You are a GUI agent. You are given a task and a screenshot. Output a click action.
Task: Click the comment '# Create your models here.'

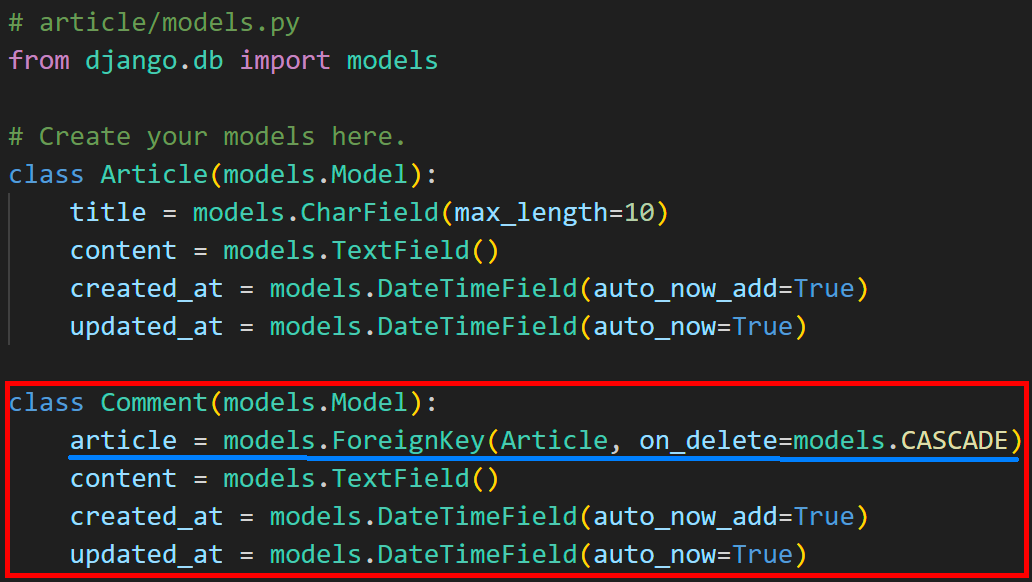[x=207, y=137]
